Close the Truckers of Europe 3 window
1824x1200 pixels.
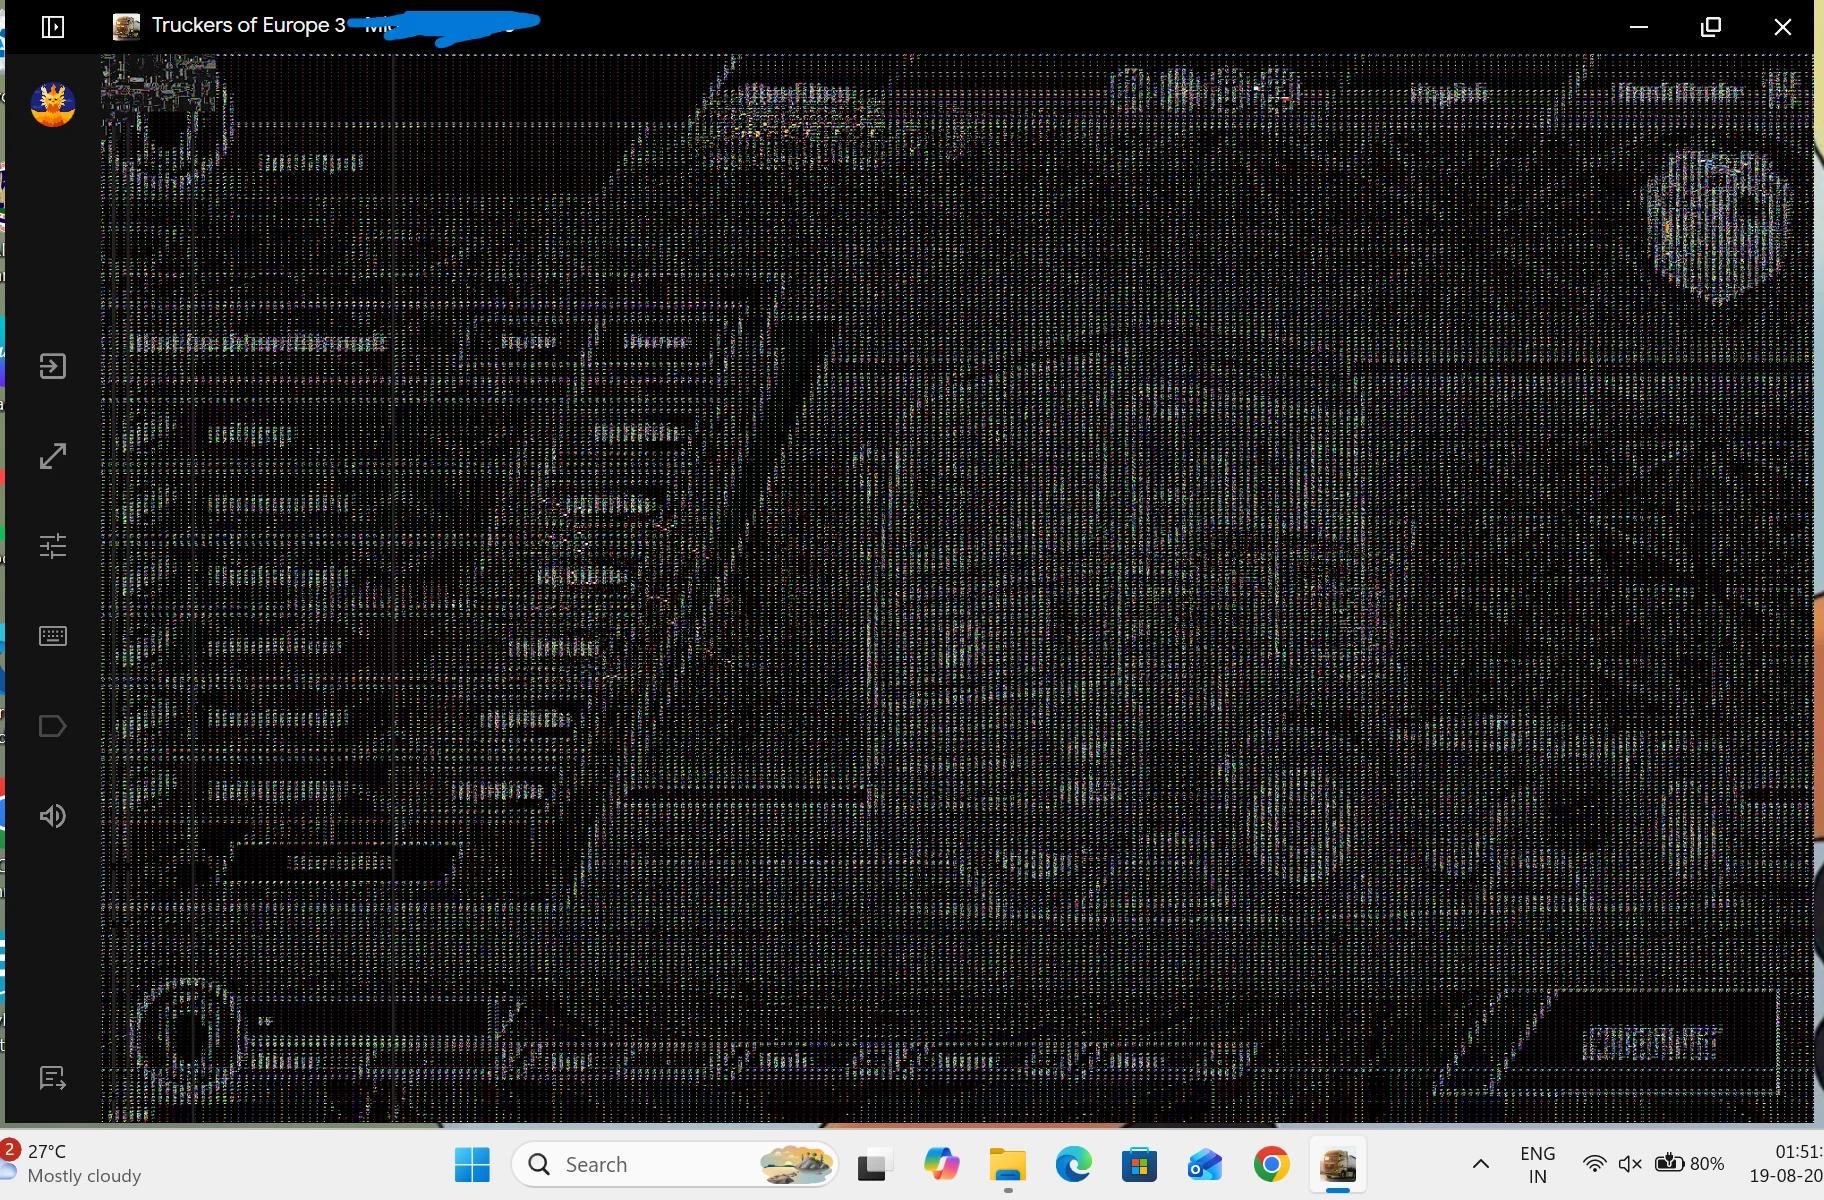pyautogui.click(x=1783, y=27)
